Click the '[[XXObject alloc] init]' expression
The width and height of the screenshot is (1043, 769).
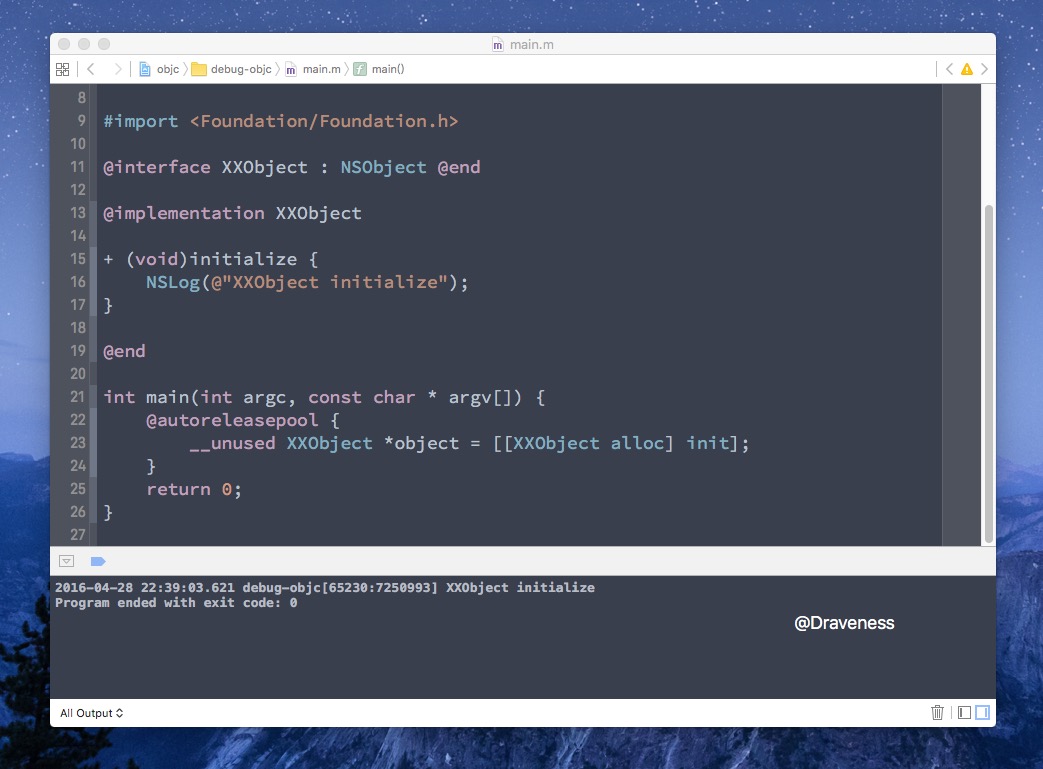pyautogui.click(x=615, y=443)
